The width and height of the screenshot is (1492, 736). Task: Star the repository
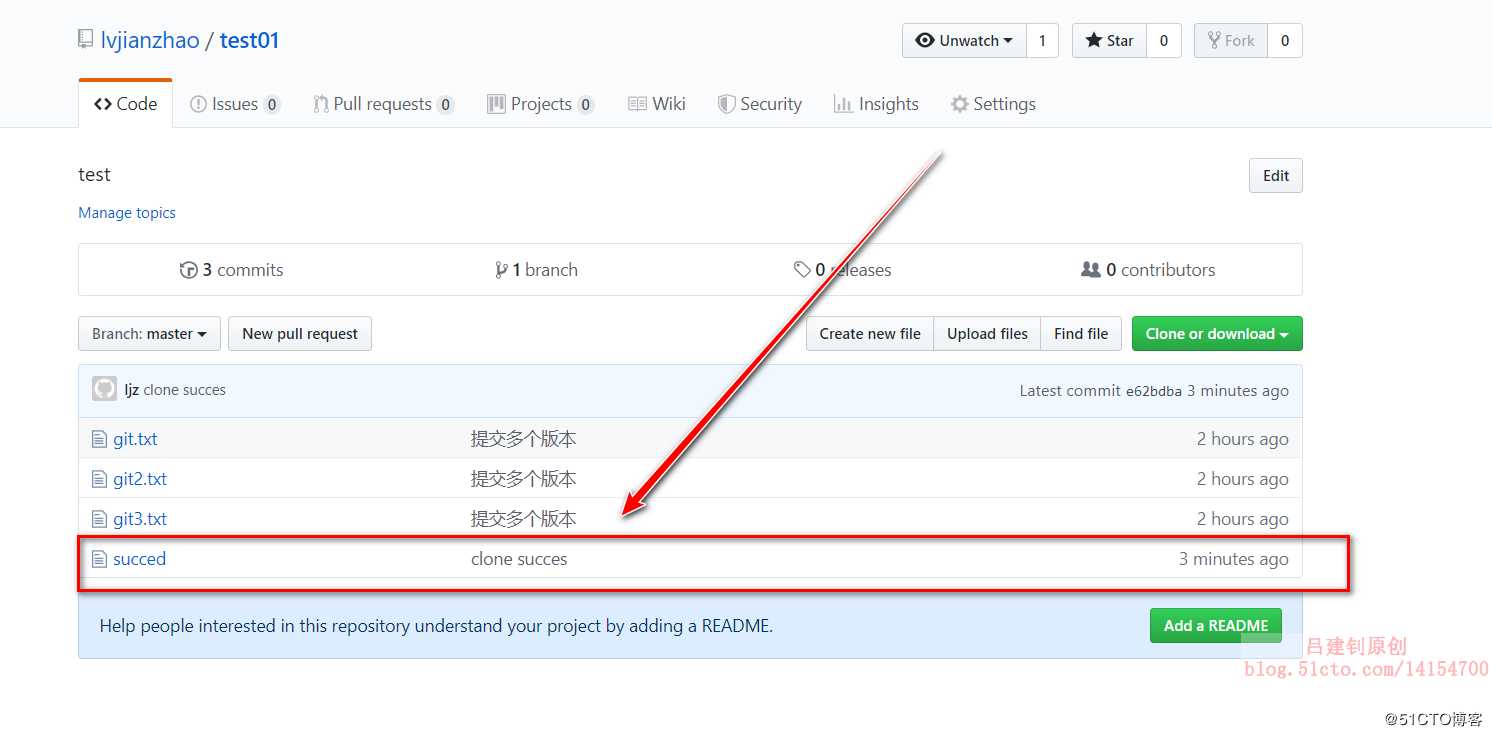1109,40
